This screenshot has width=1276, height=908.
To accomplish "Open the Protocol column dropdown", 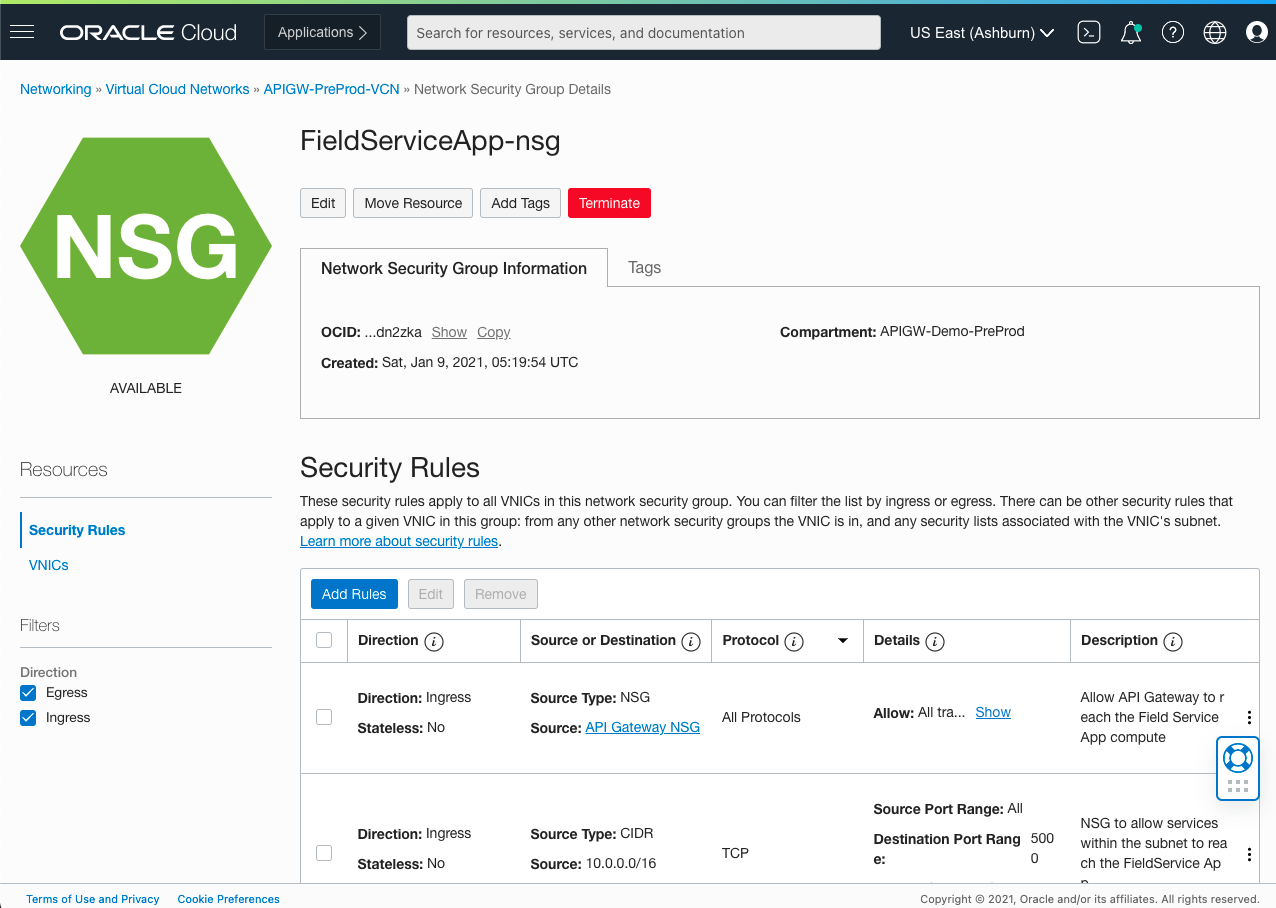I will (x=842, y=640).
